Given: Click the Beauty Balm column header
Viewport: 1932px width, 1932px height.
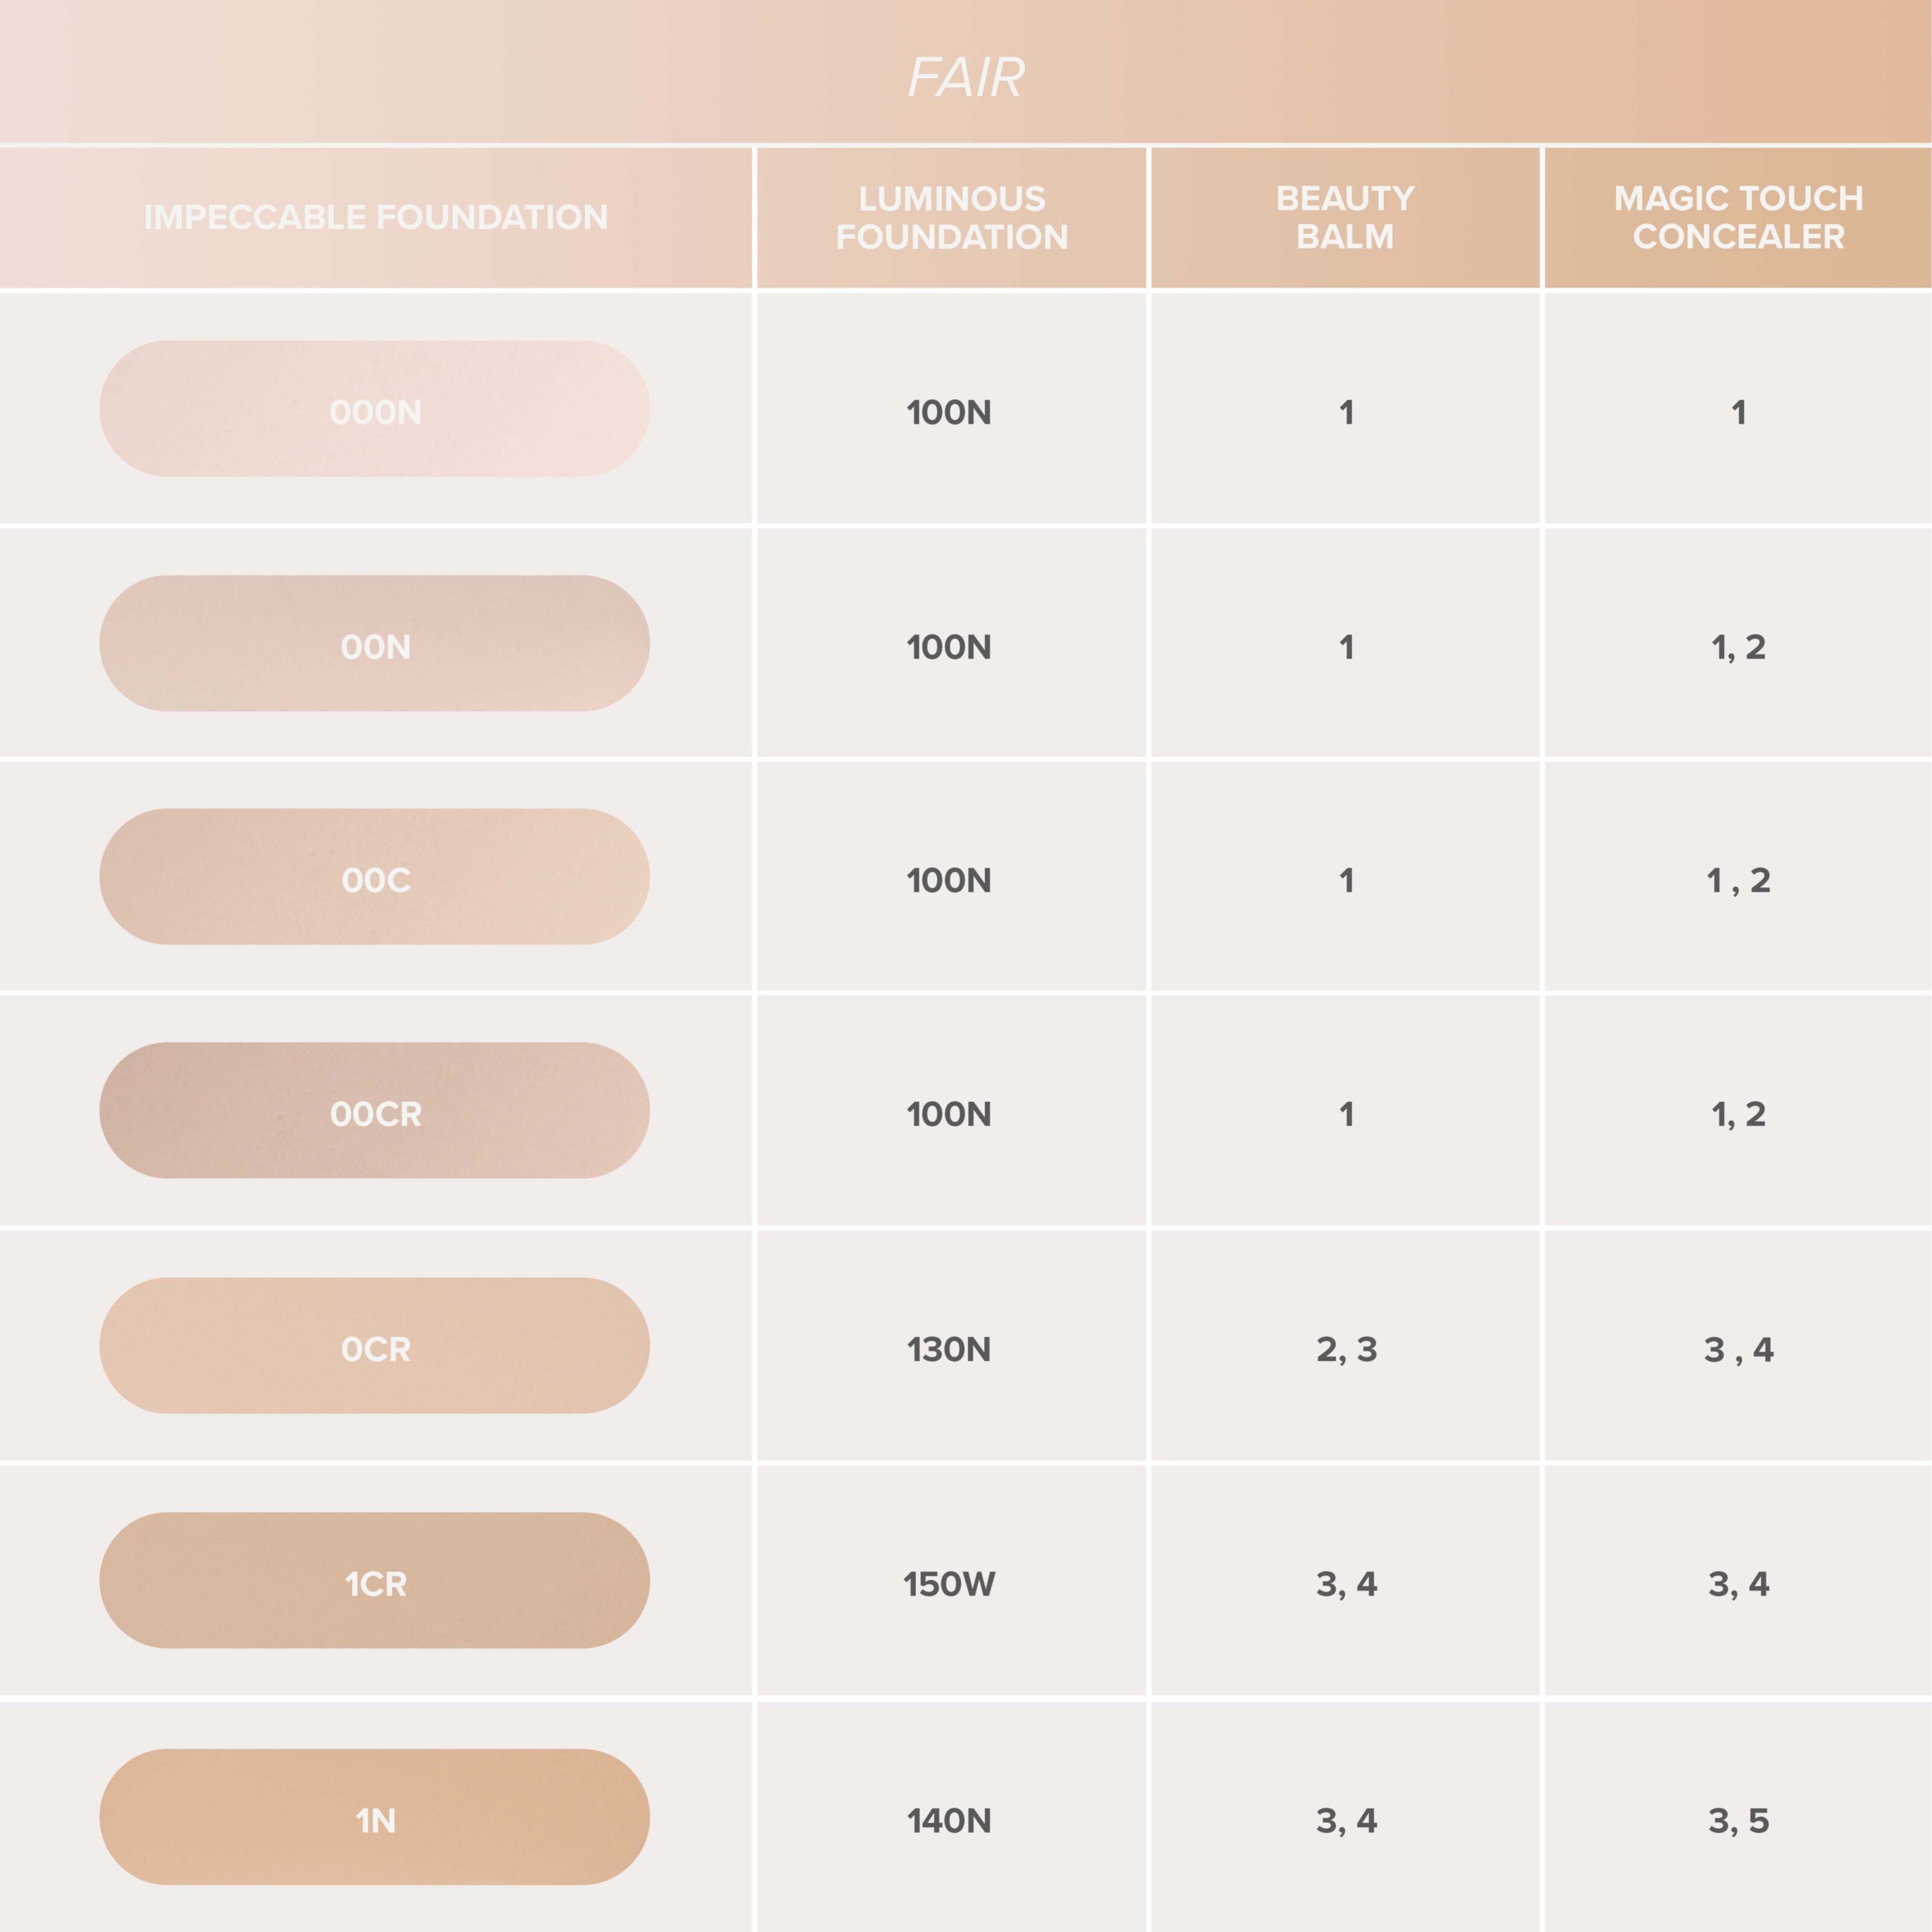Looking at the screenshot, I should [1345, 217].
